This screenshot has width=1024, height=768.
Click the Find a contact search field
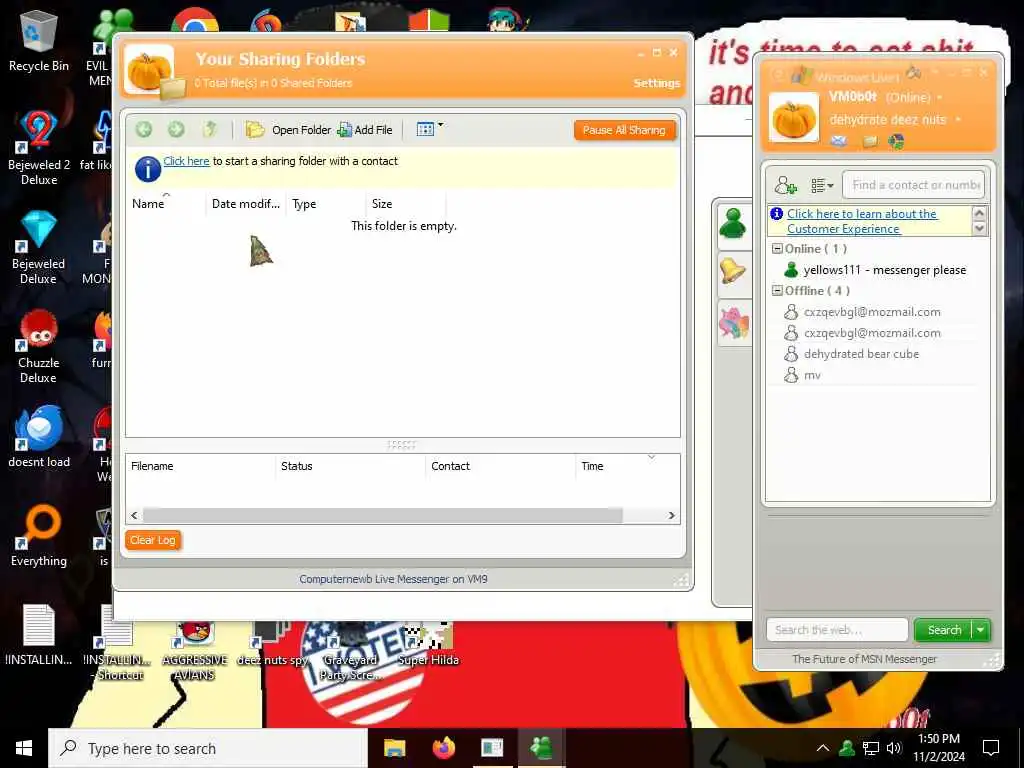click(x=914, y=185)
